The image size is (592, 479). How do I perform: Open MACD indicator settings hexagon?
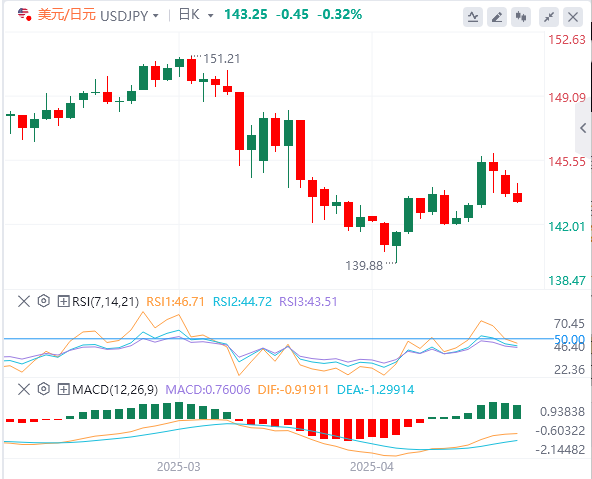tap(44, 389)
